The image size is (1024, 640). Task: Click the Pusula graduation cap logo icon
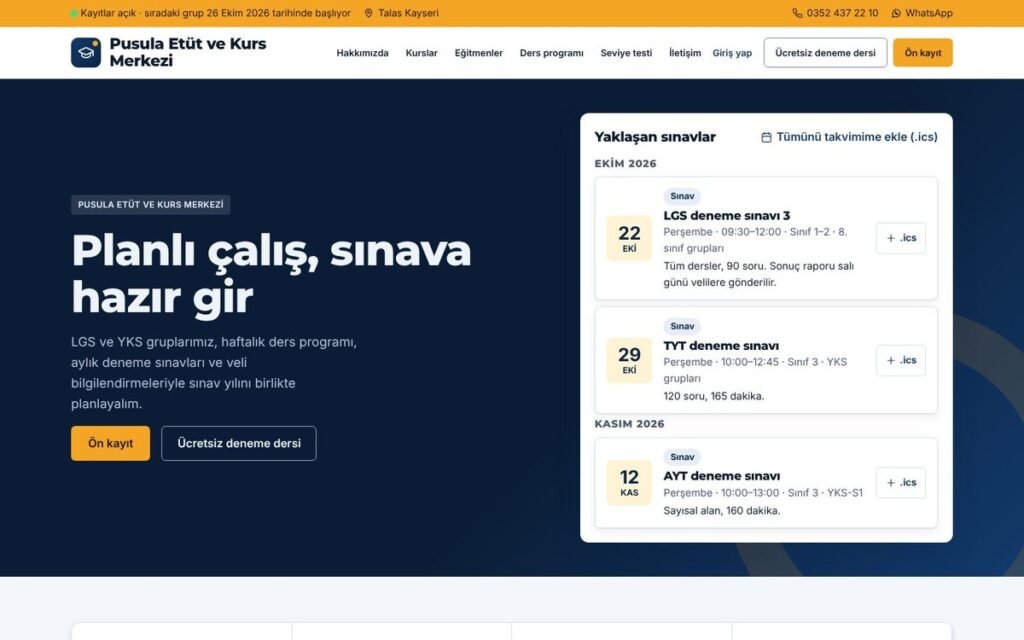(x=86, y=52)
